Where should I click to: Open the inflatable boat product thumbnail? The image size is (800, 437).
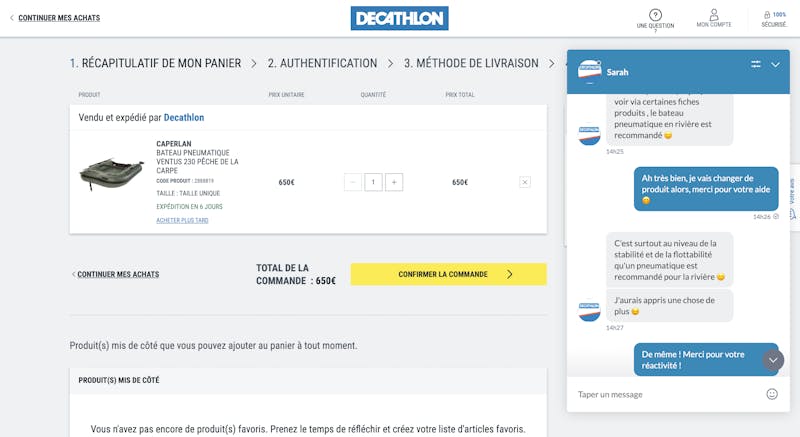click(112, 175)
